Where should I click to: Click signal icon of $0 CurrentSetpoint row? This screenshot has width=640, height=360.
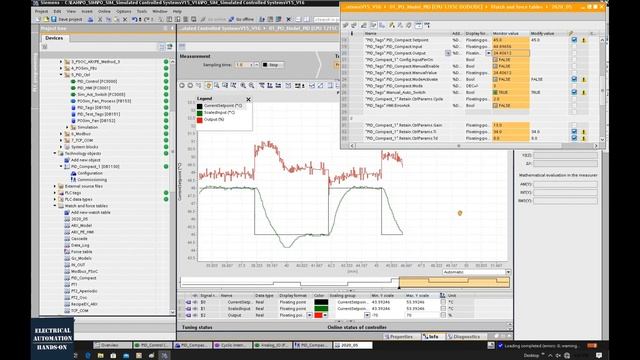(188, 302)
